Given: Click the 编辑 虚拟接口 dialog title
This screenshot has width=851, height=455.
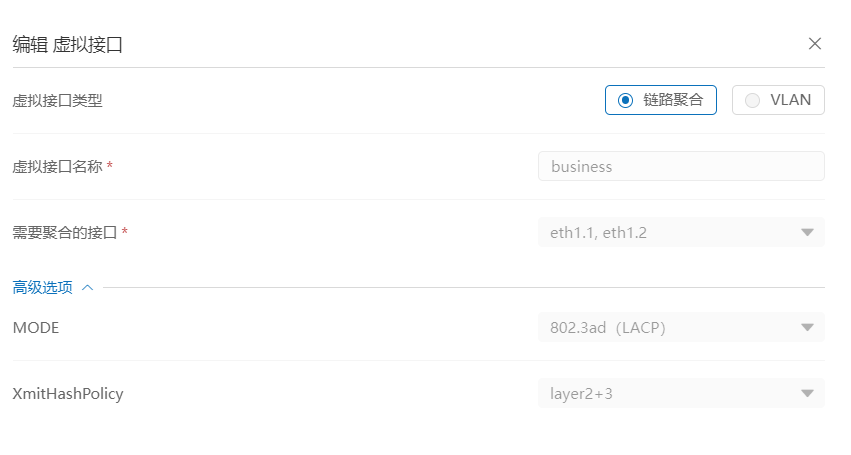Looking at the screenshot, I should pos(68,44).
